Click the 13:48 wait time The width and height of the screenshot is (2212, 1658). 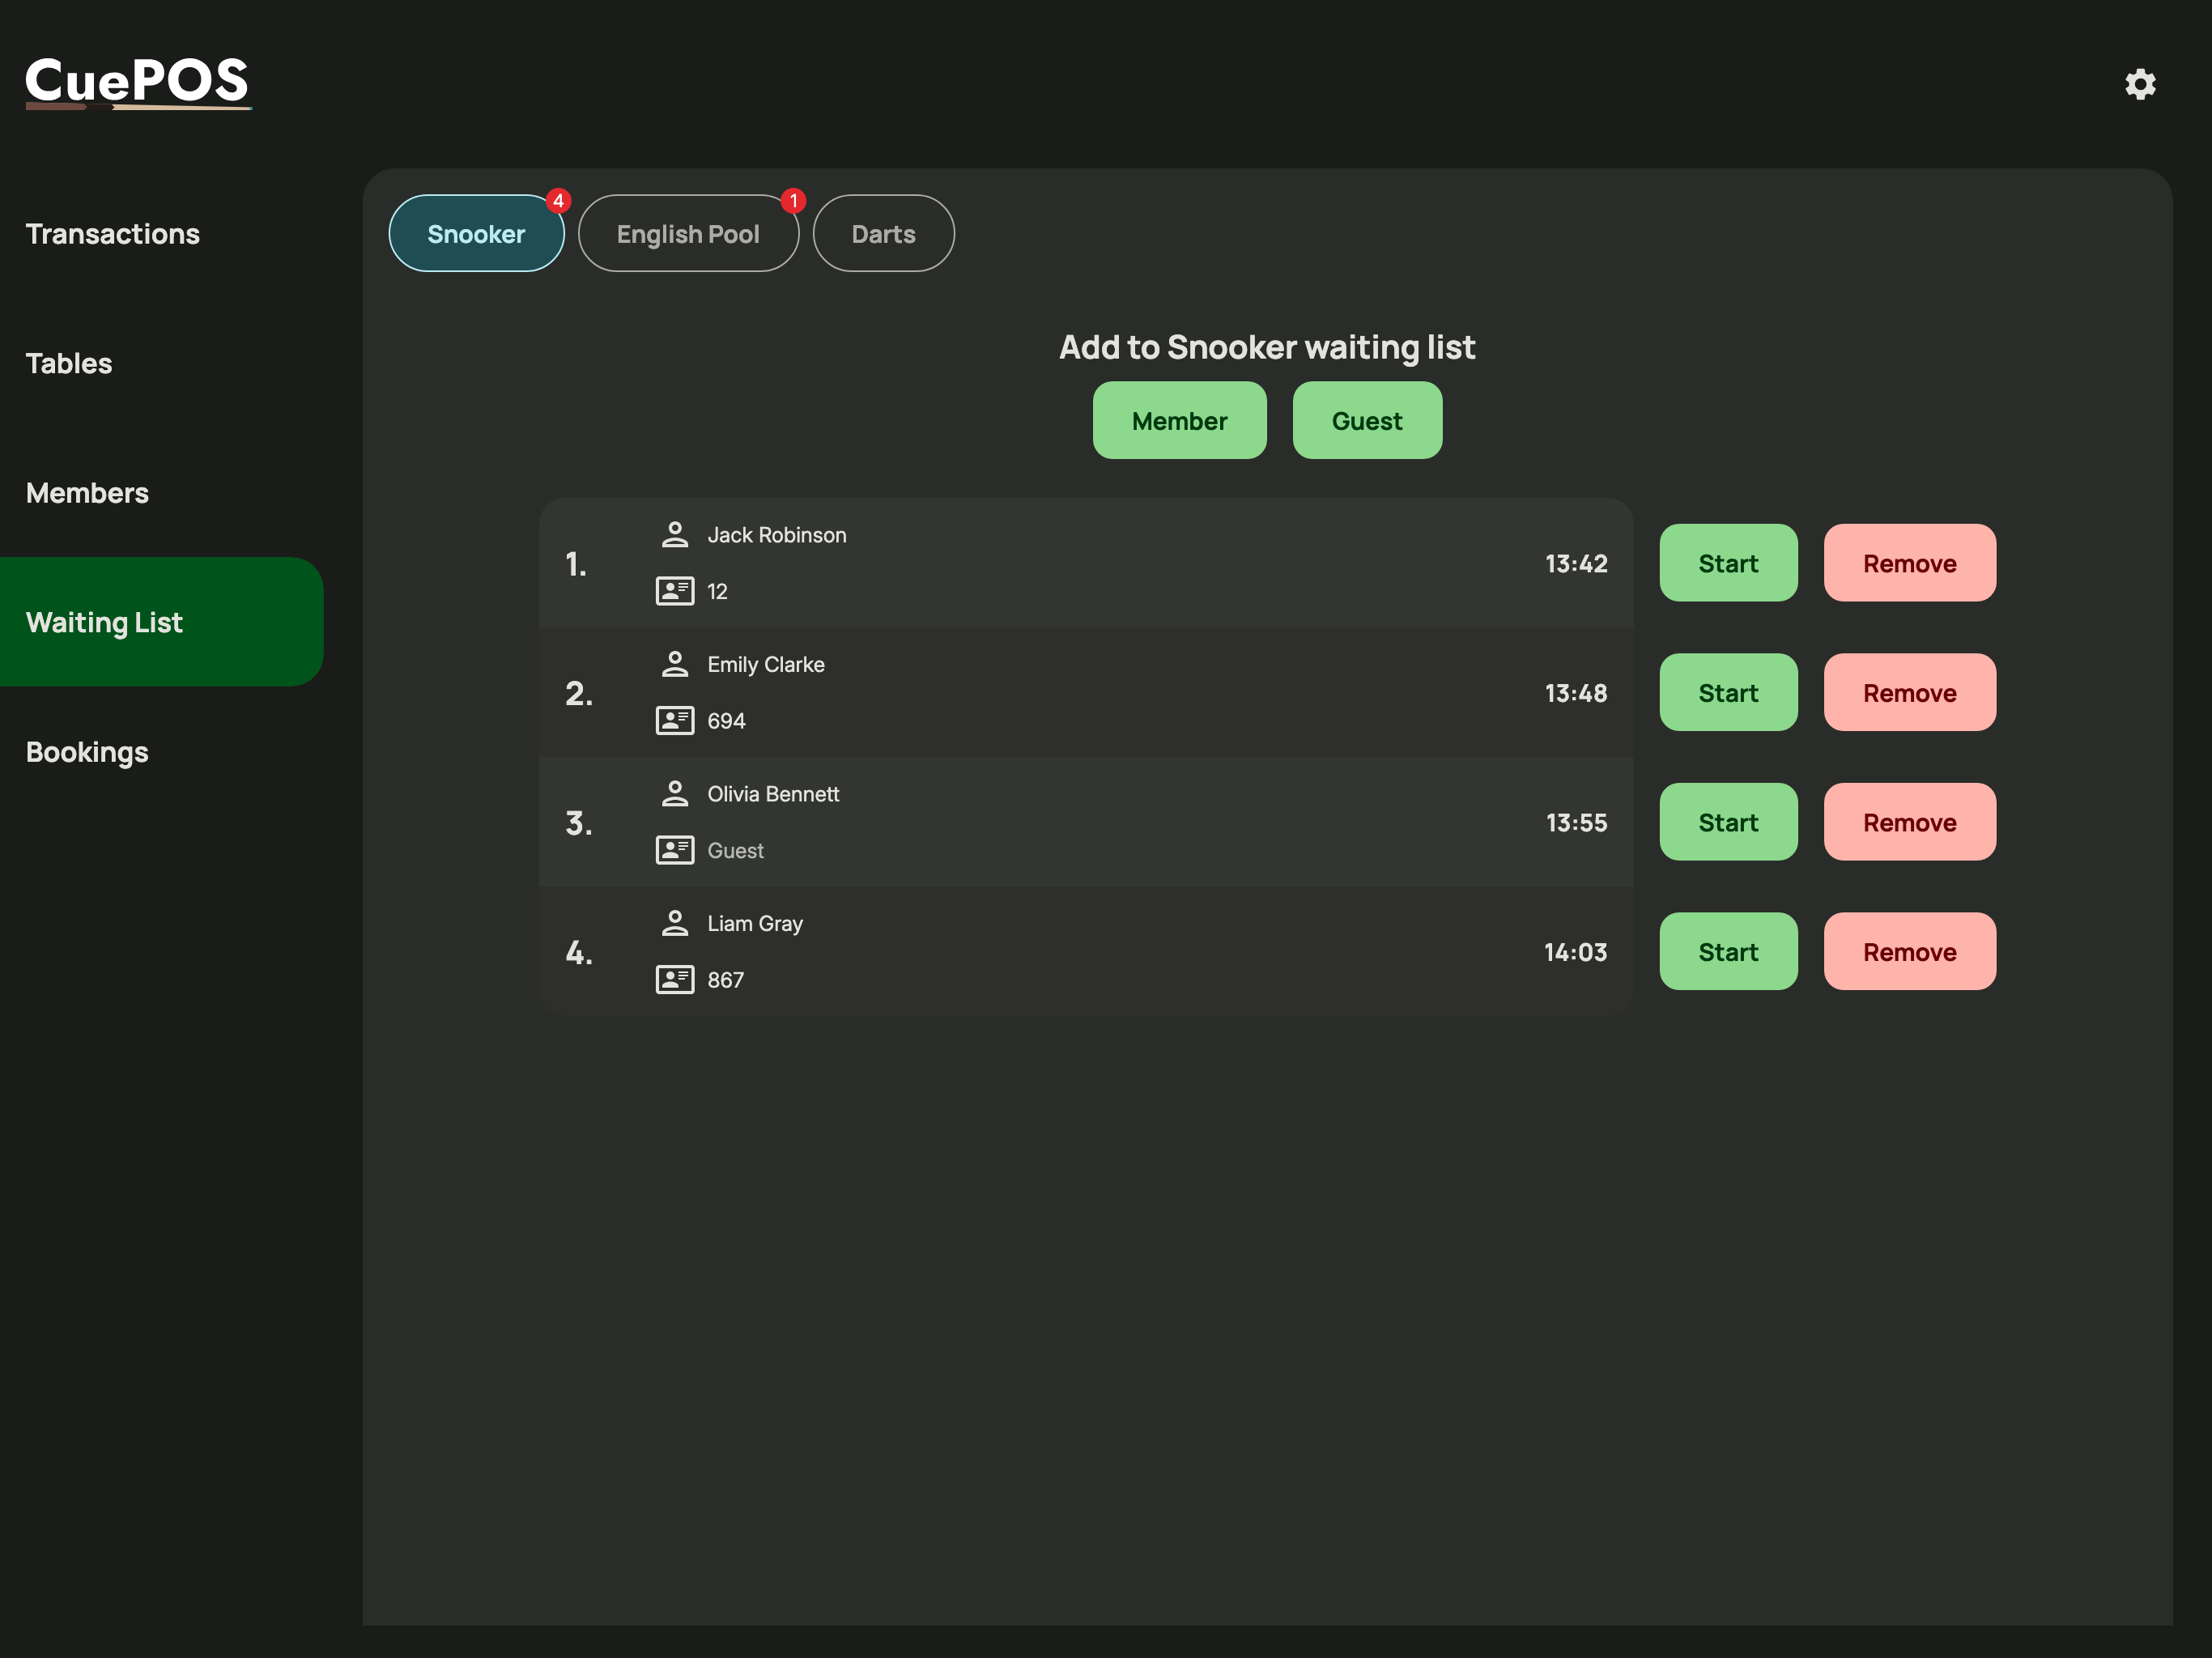1576,693
